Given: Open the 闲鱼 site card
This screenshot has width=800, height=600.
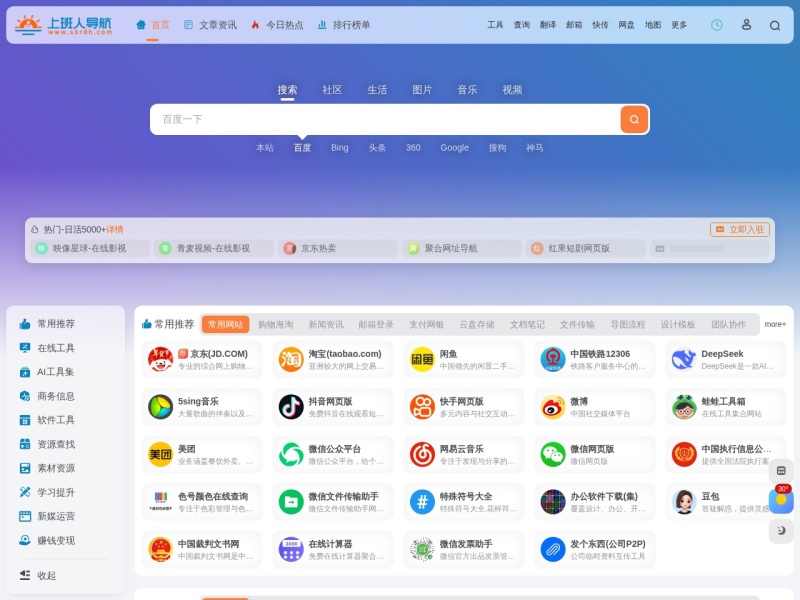Looking at the screenshot, I should [464, 359].
